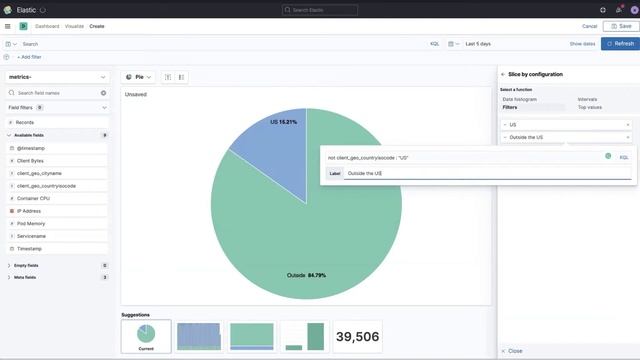The height and width of the screenshot is (360, 640).
Task: Click the second layout toolbar icon next to Pie
Action: [x=181, y=77]
